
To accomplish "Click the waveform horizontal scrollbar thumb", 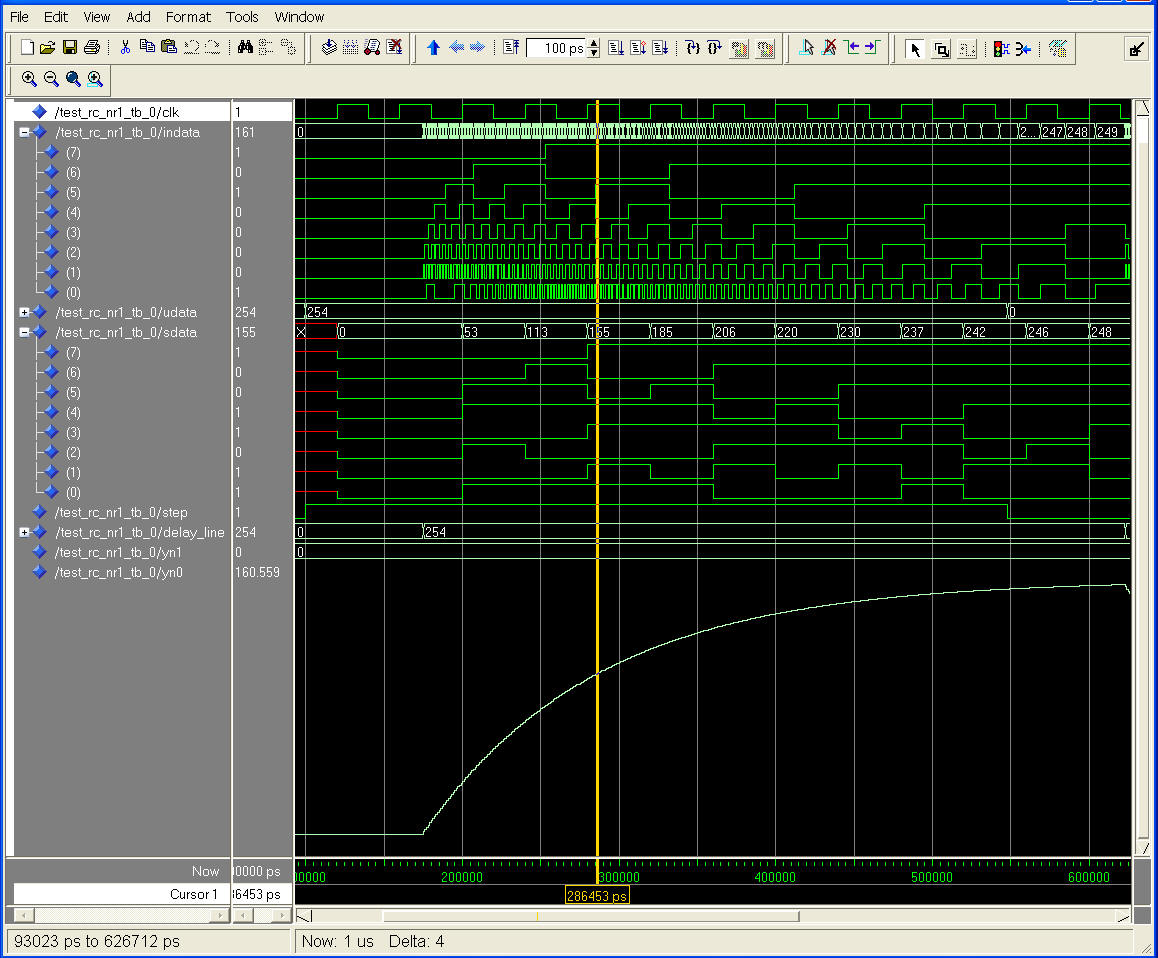I will [591, 917].
